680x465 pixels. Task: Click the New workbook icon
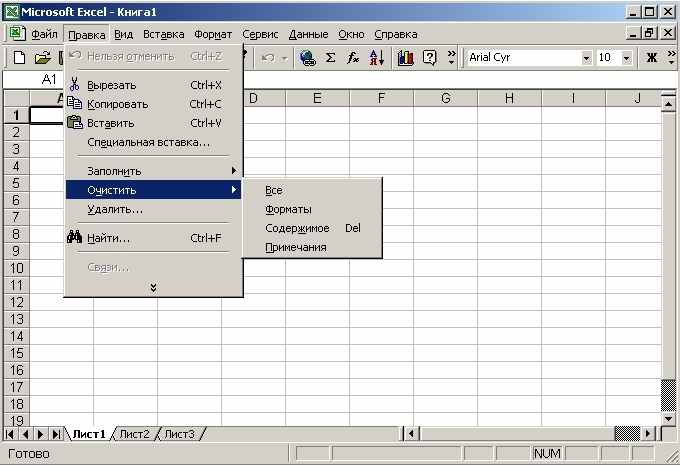coord(19,57)
